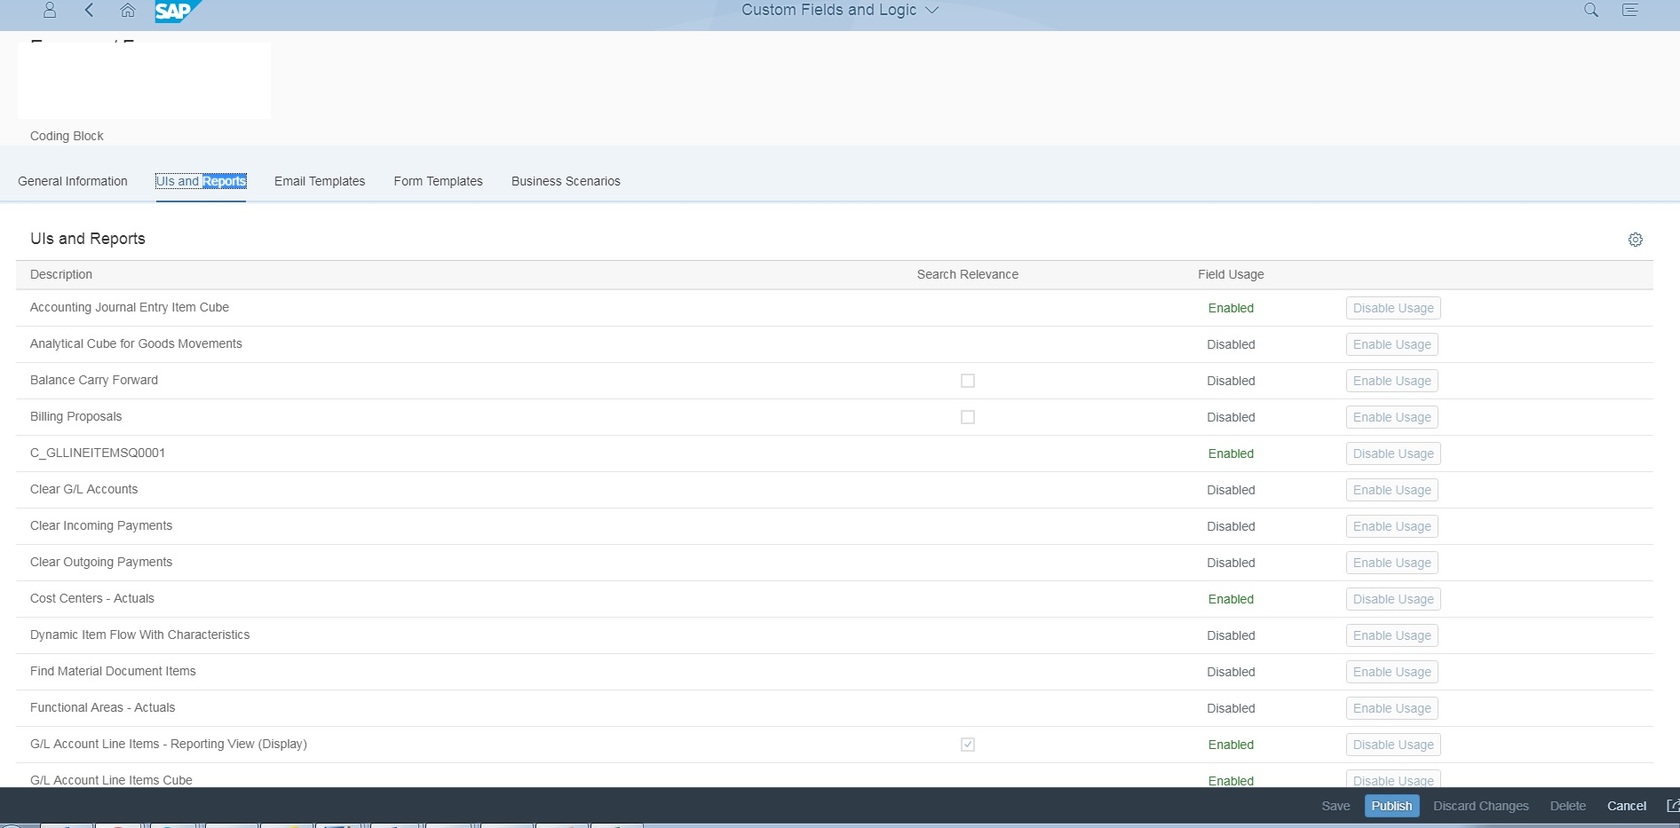The width and height of the screenshot is (1680, 828).
Task: Select the C_GLLINEITEMSQ0001 row text
Action: point(97,453)
